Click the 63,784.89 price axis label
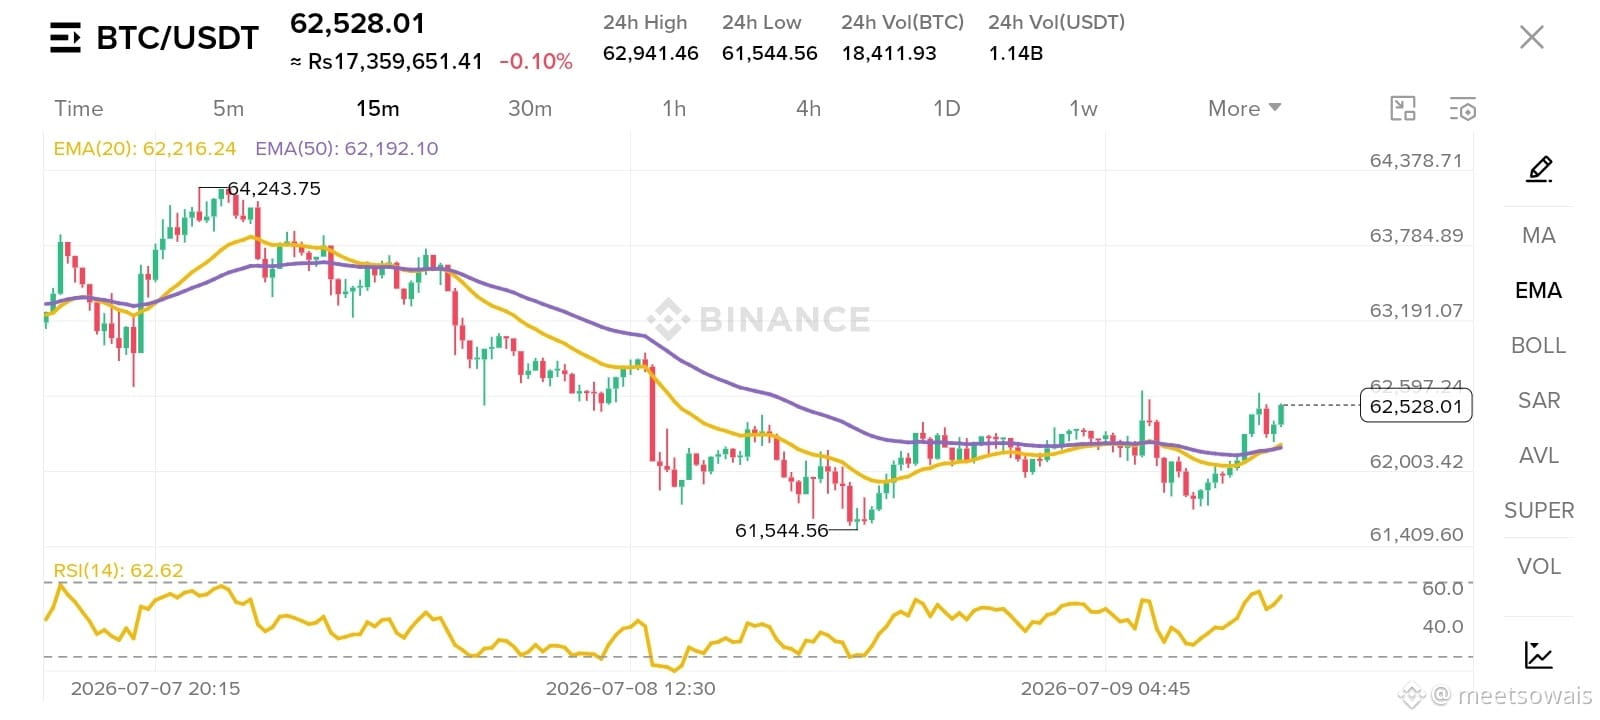The width and height of the screenshot is (1600, 720). click(x=1416, y=235)
